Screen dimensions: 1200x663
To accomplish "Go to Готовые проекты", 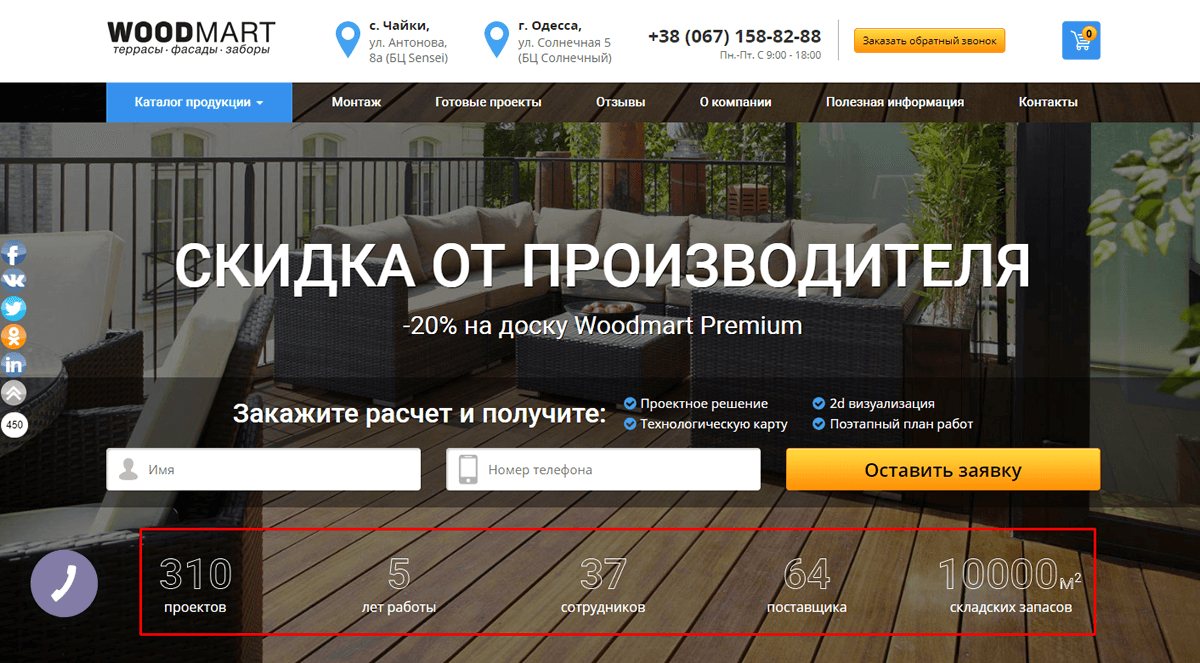I will tap(488, 102).
